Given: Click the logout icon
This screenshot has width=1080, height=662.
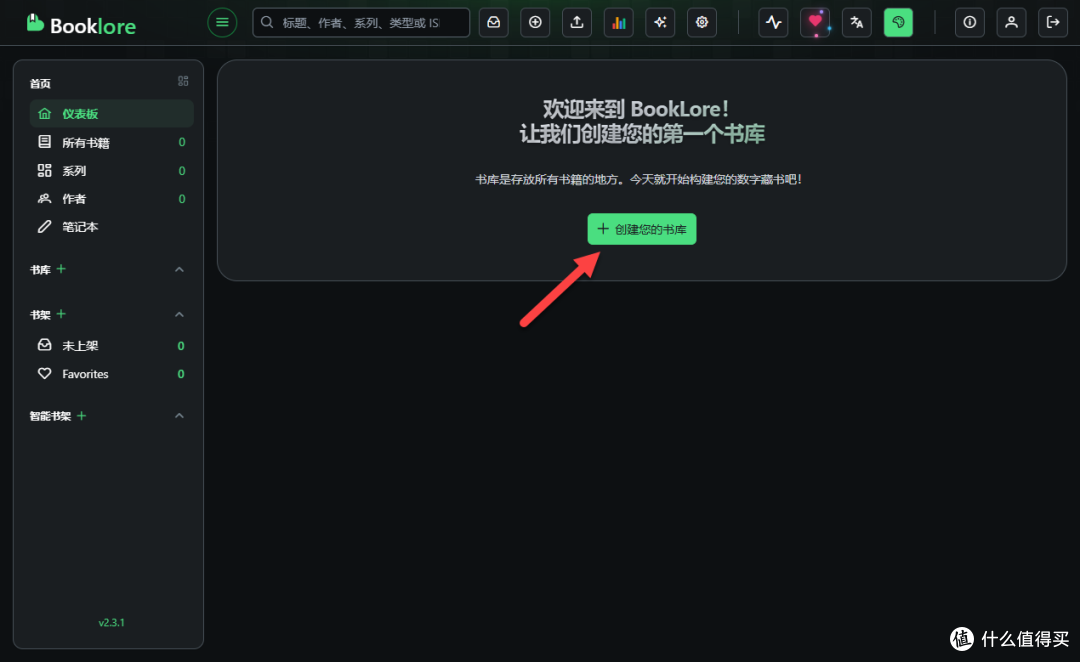Looking at the screenshot, I should pyautogui.click(x=1053, y=23).
